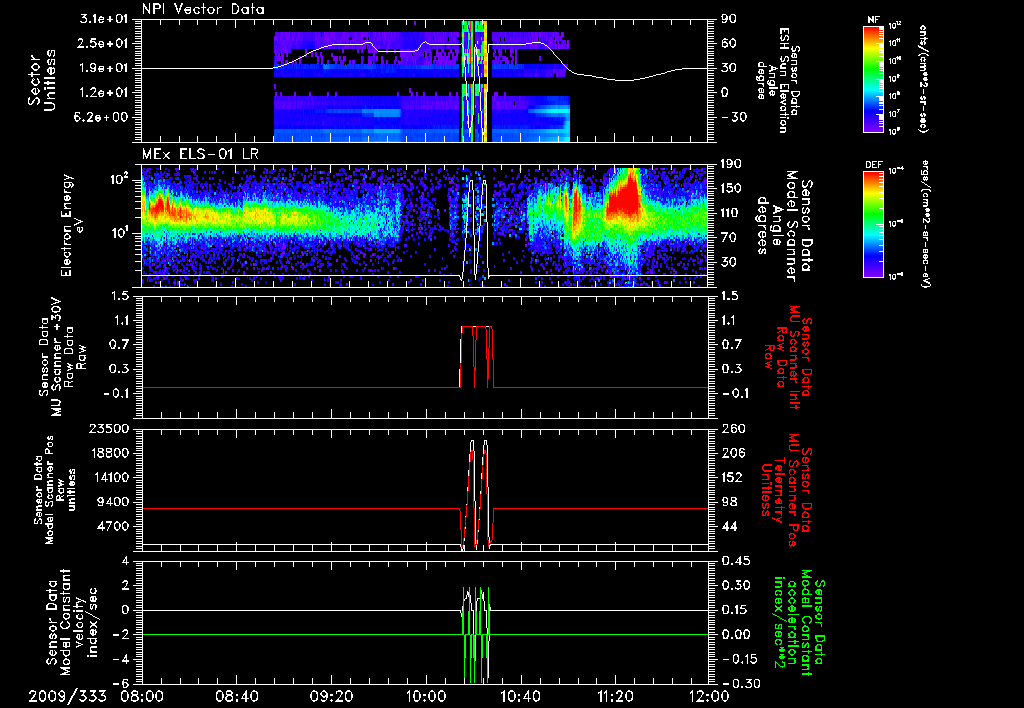This screenshot has width=1024, height=708.
Task: Select the 'NPI Vector Data' panel title
Action: pyautogui.click(x=203, y=9)
